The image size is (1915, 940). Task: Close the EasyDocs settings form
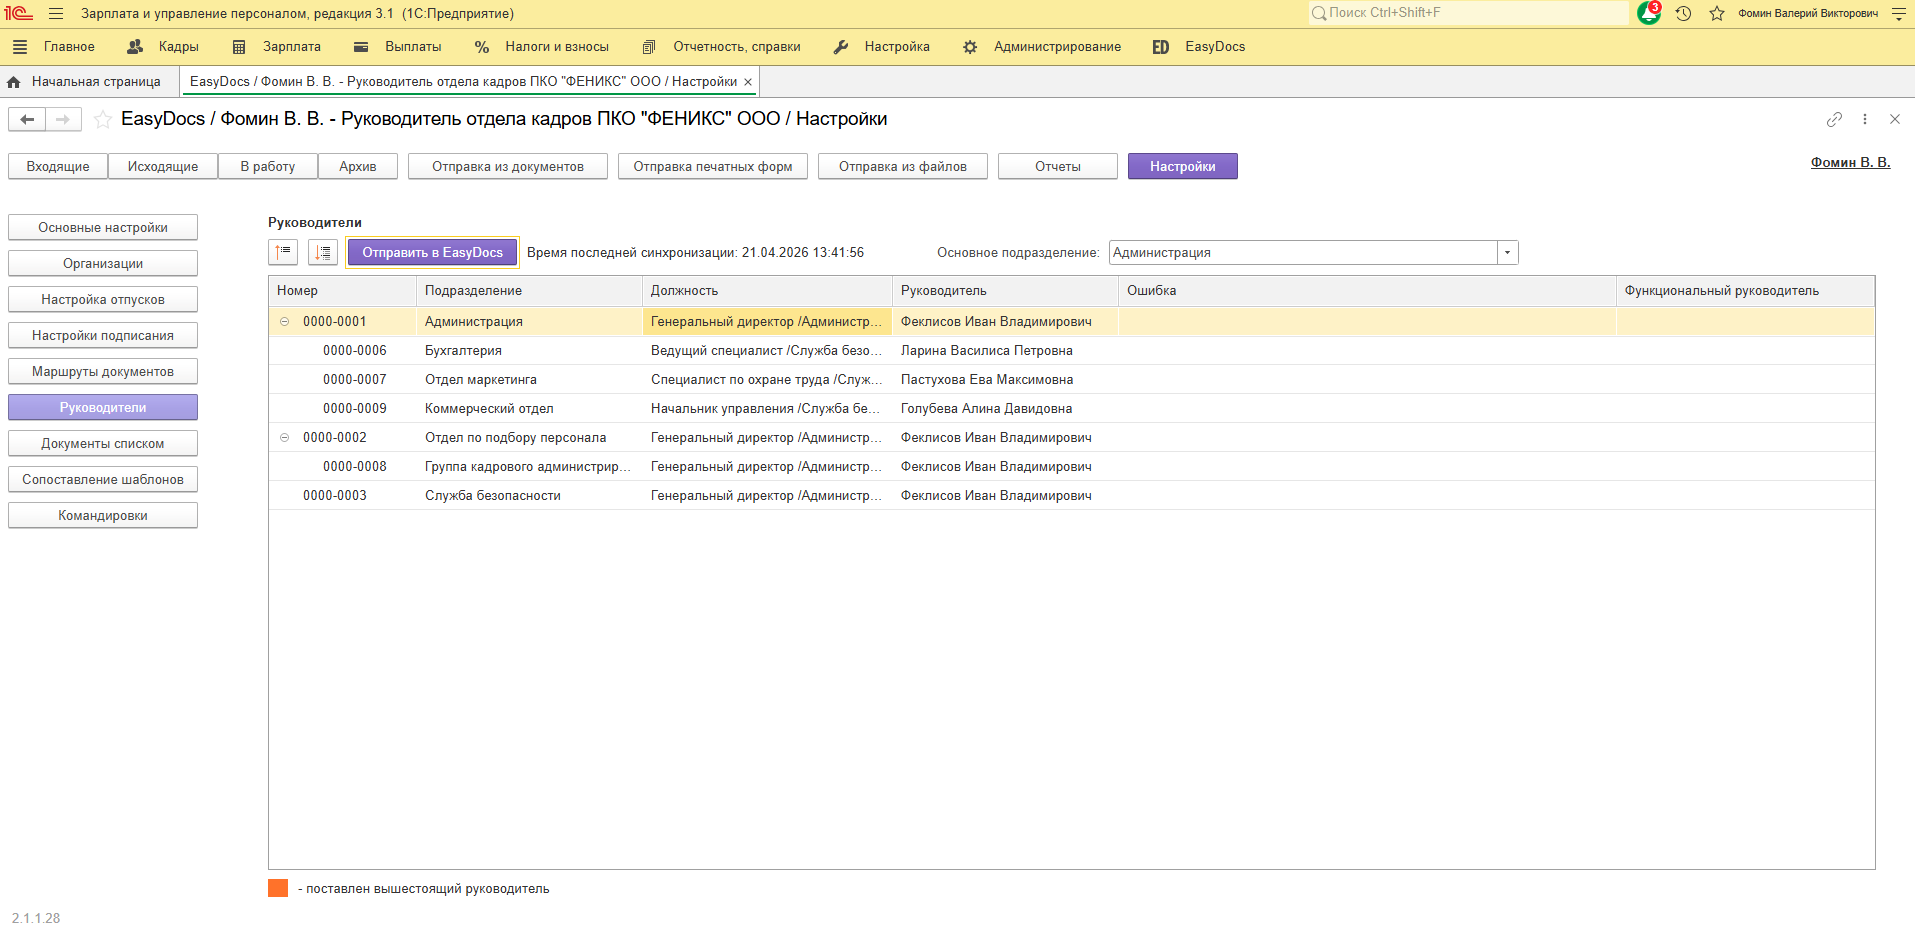[1895, 119]
